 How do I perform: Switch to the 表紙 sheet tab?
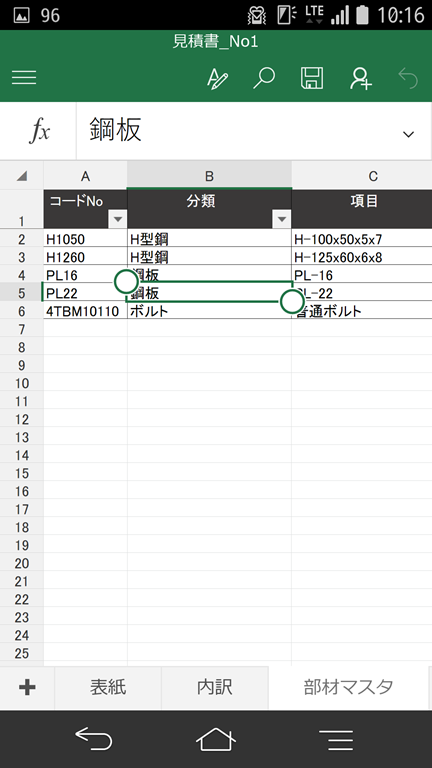(108, 688)
